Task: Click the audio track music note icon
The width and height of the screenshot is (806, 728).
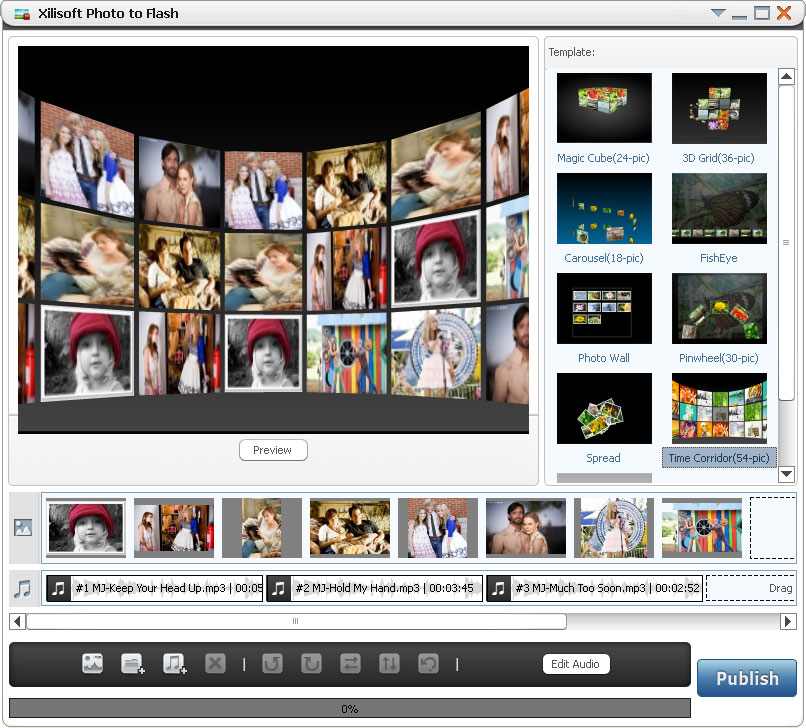Action: click(24, 588)
